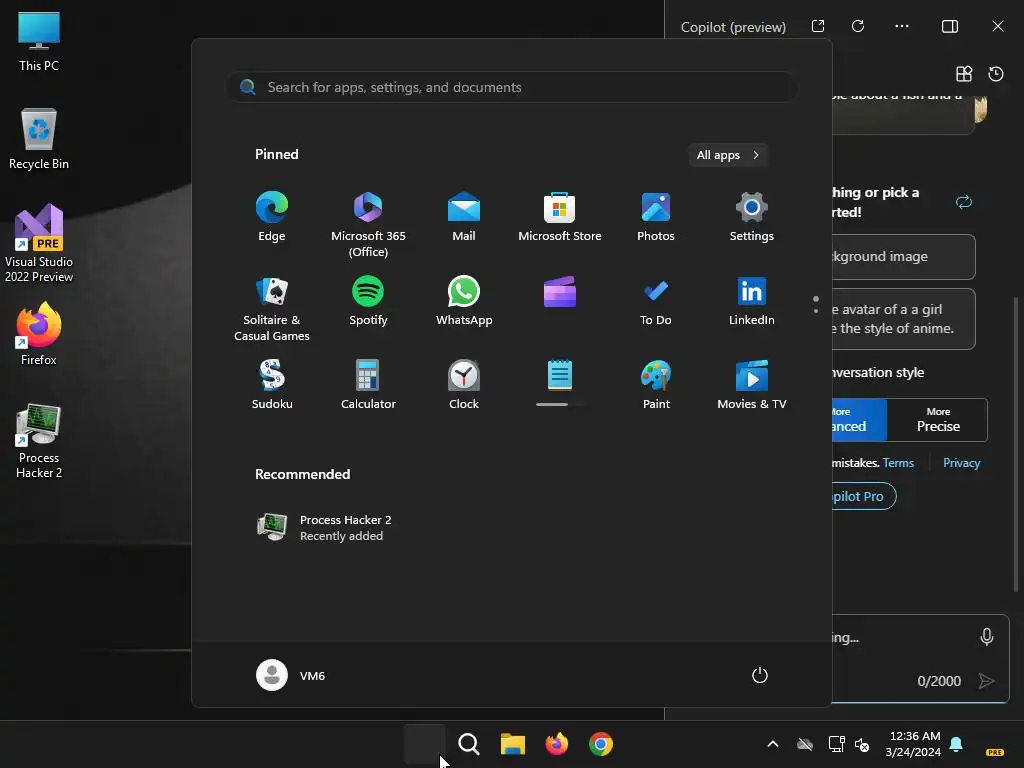Open Copilot Terms link

point(898,462)
